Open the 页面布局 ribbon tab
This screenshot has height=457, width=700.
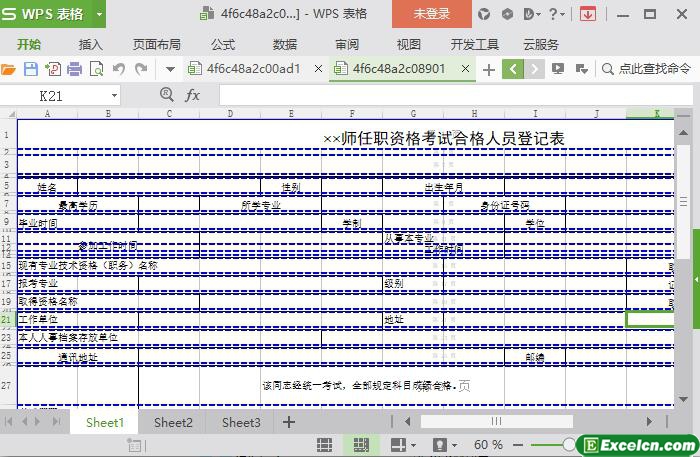click(x=157, y=45)
